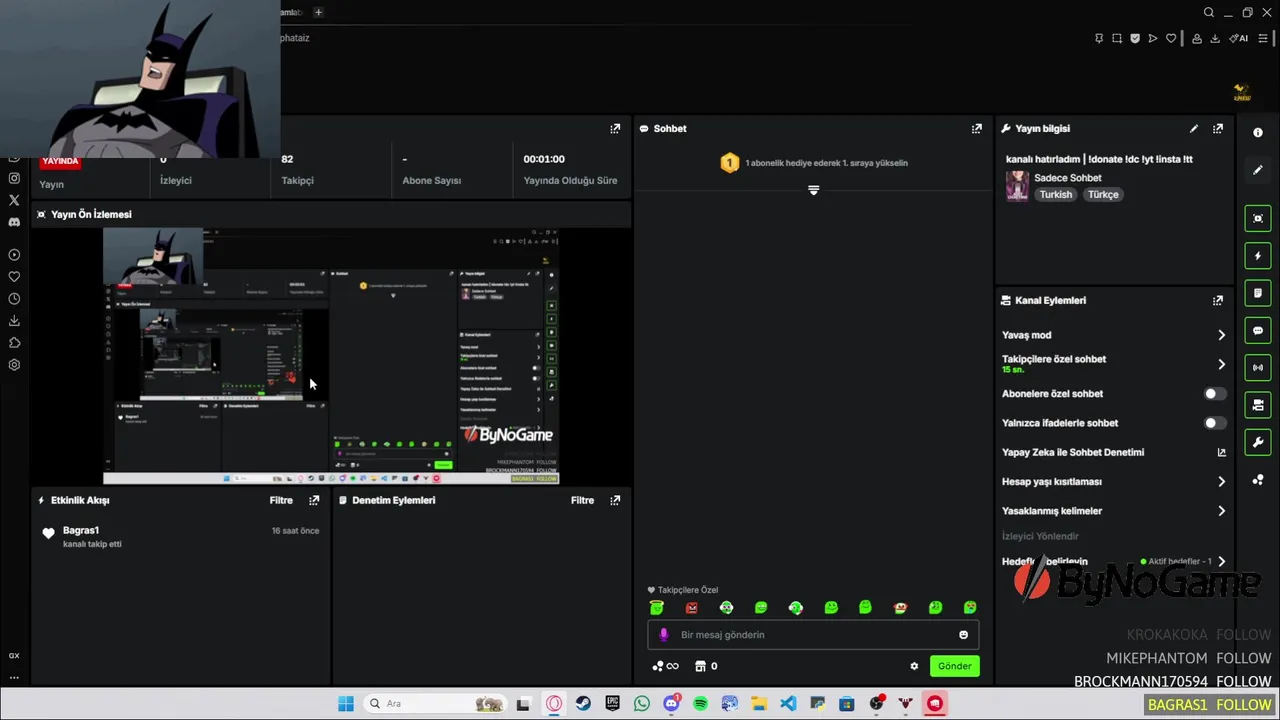Pop out the Etkinlik Akışı panel
This screenshot has height=720, width=1280.
314,500
